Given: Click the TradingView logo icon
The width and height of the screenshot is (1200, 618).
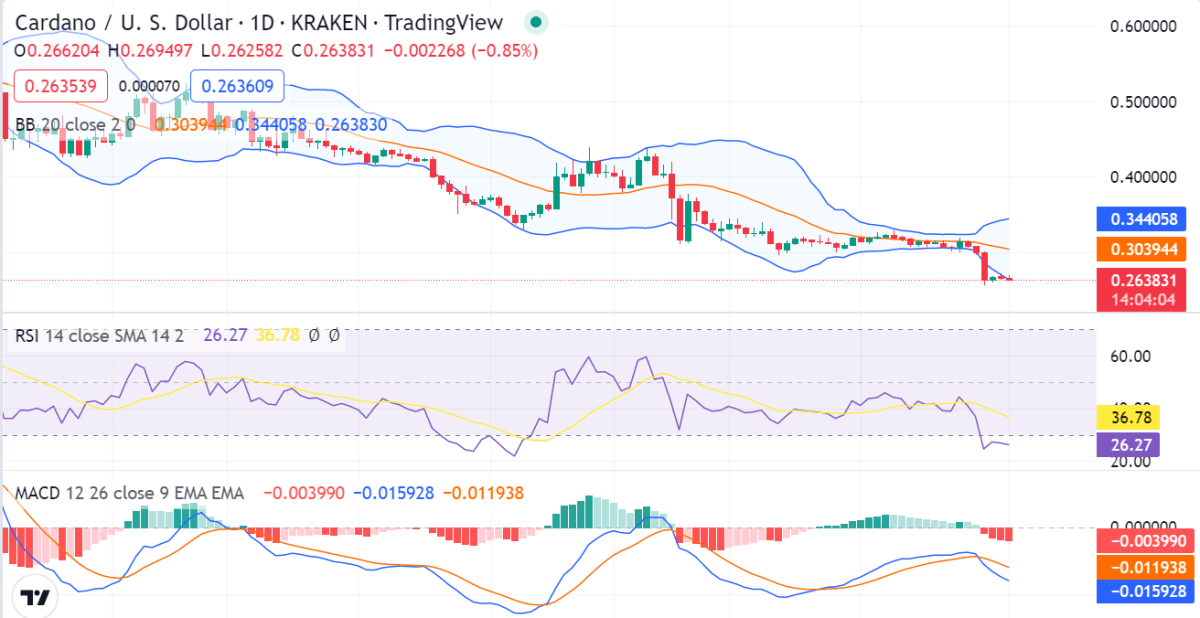Looking at the screenshot, I should (36, 596).
